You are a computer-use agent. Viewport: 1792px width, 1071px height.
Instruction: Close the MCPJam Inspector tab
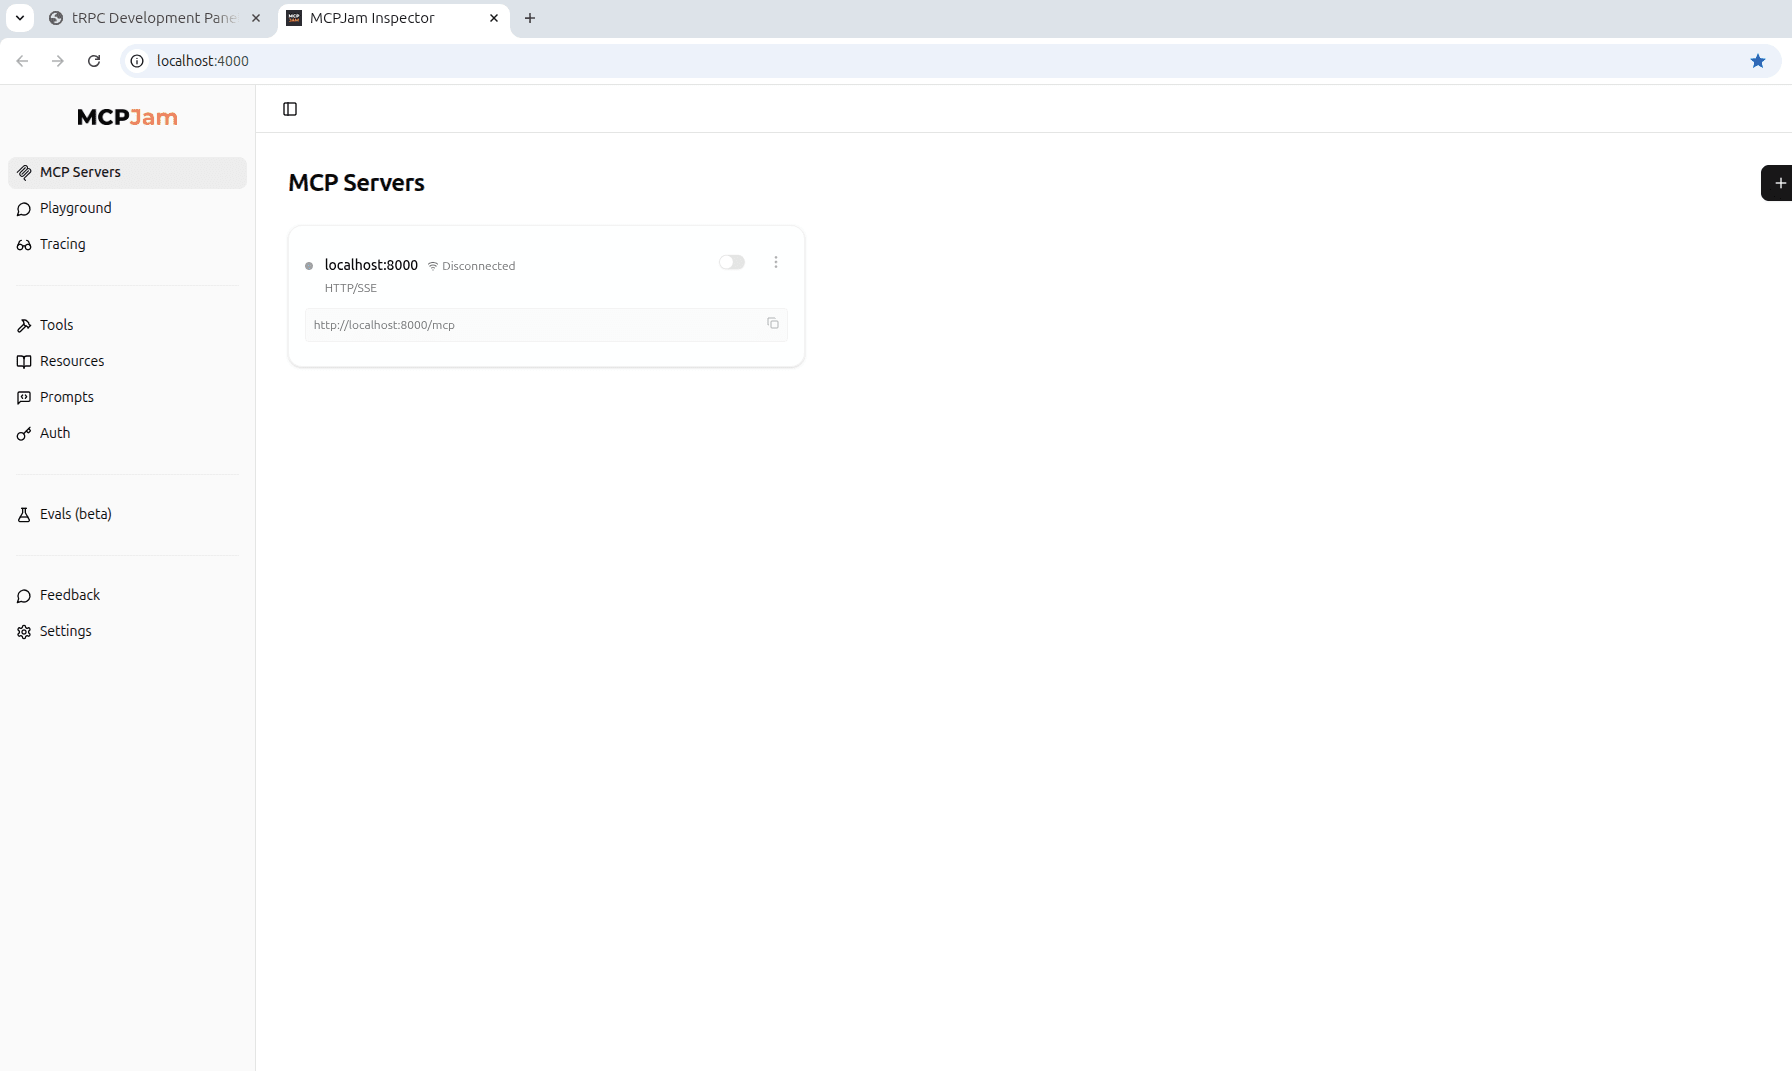(494, 18)
